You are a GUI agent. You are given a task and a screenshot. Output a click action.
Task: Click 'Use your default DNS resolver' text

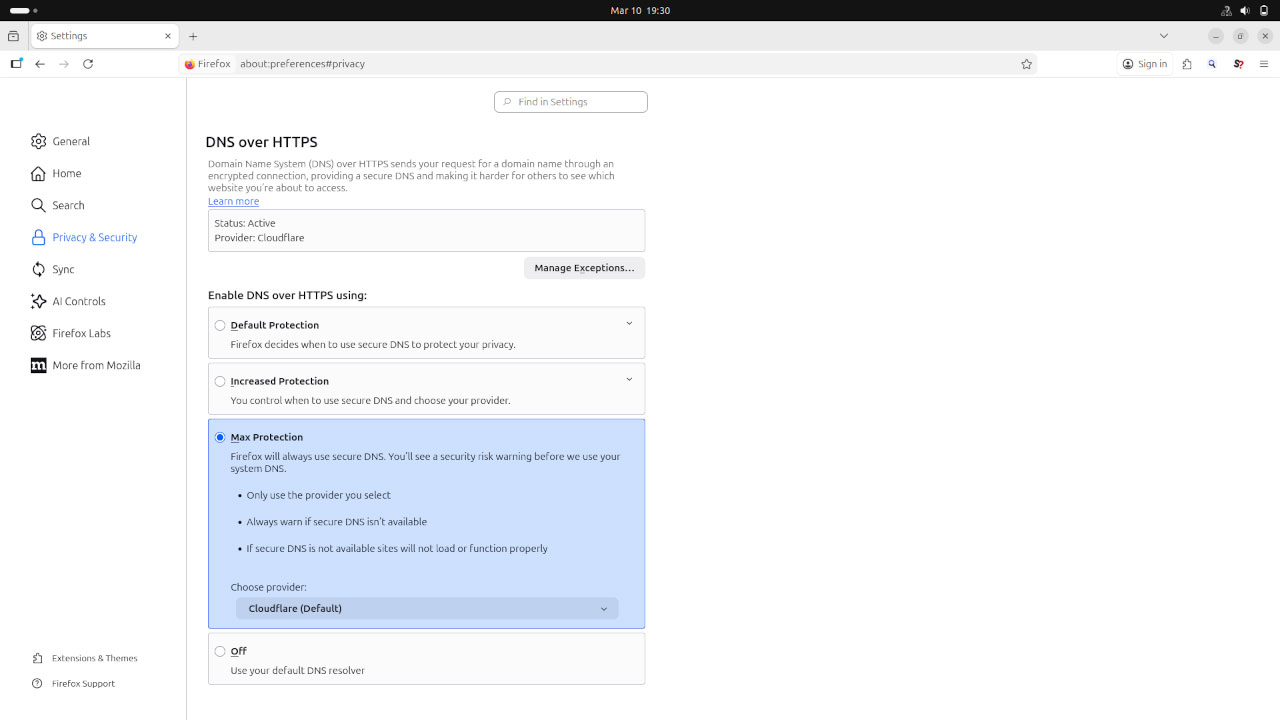pos(297,671)
